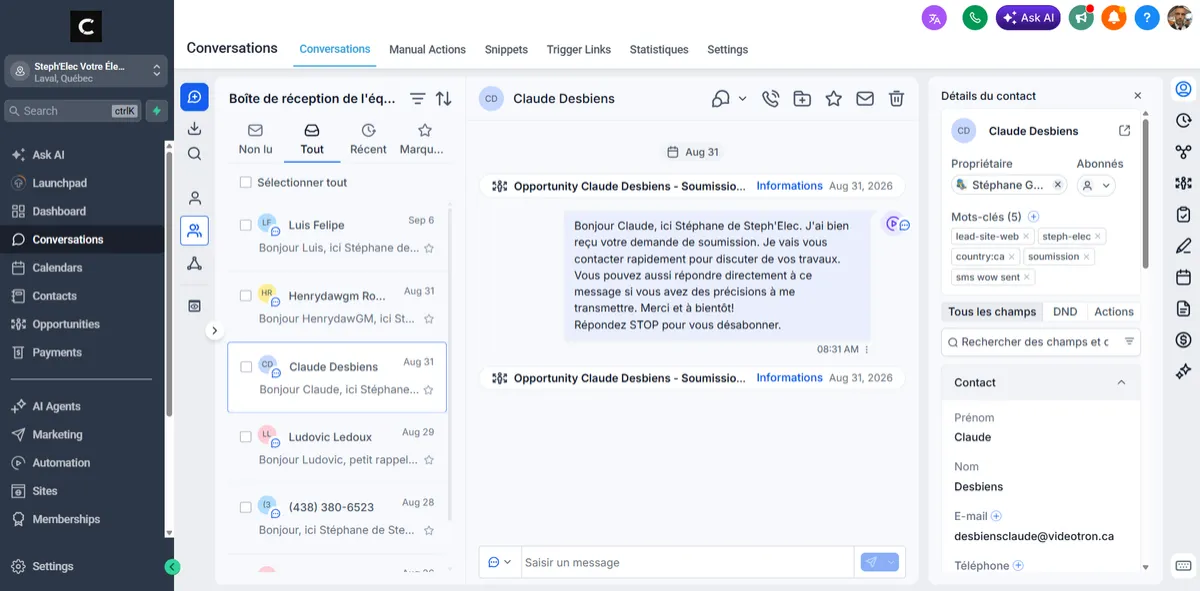The height and width of the screenshot is (591, 1200).
Task: Collapse the Contact fields section
Action: pos(1121,382)
